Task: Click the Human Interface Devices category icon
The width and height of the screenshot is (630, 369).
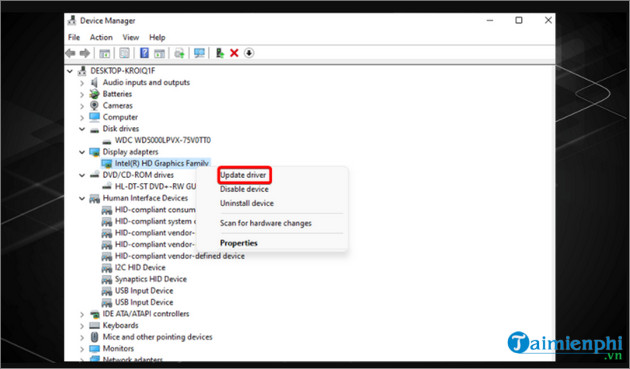Action: [94, 198]
